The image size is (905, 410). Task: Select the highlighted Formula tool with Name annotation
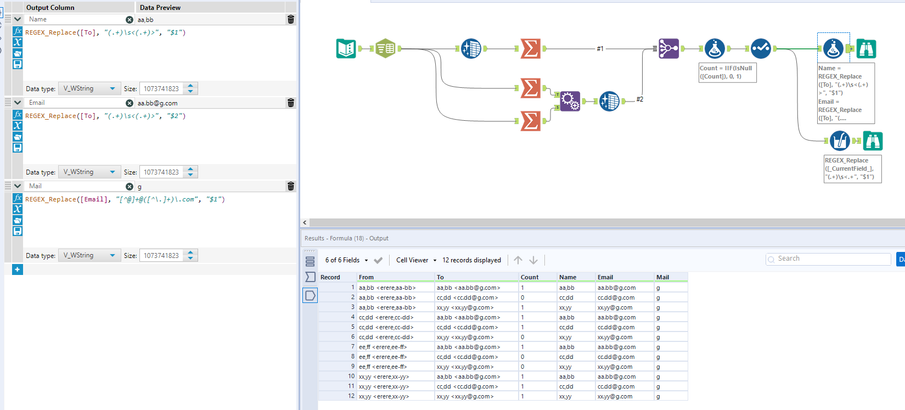click(833, 49)
